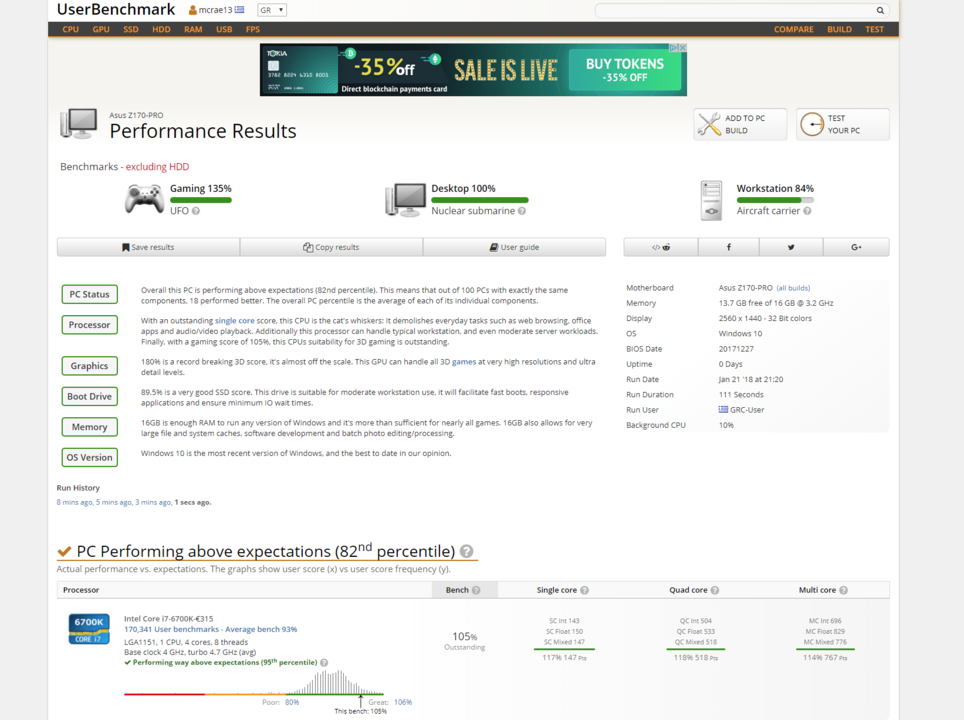
Task: Click the Memory section button
Action: [89, 427]
